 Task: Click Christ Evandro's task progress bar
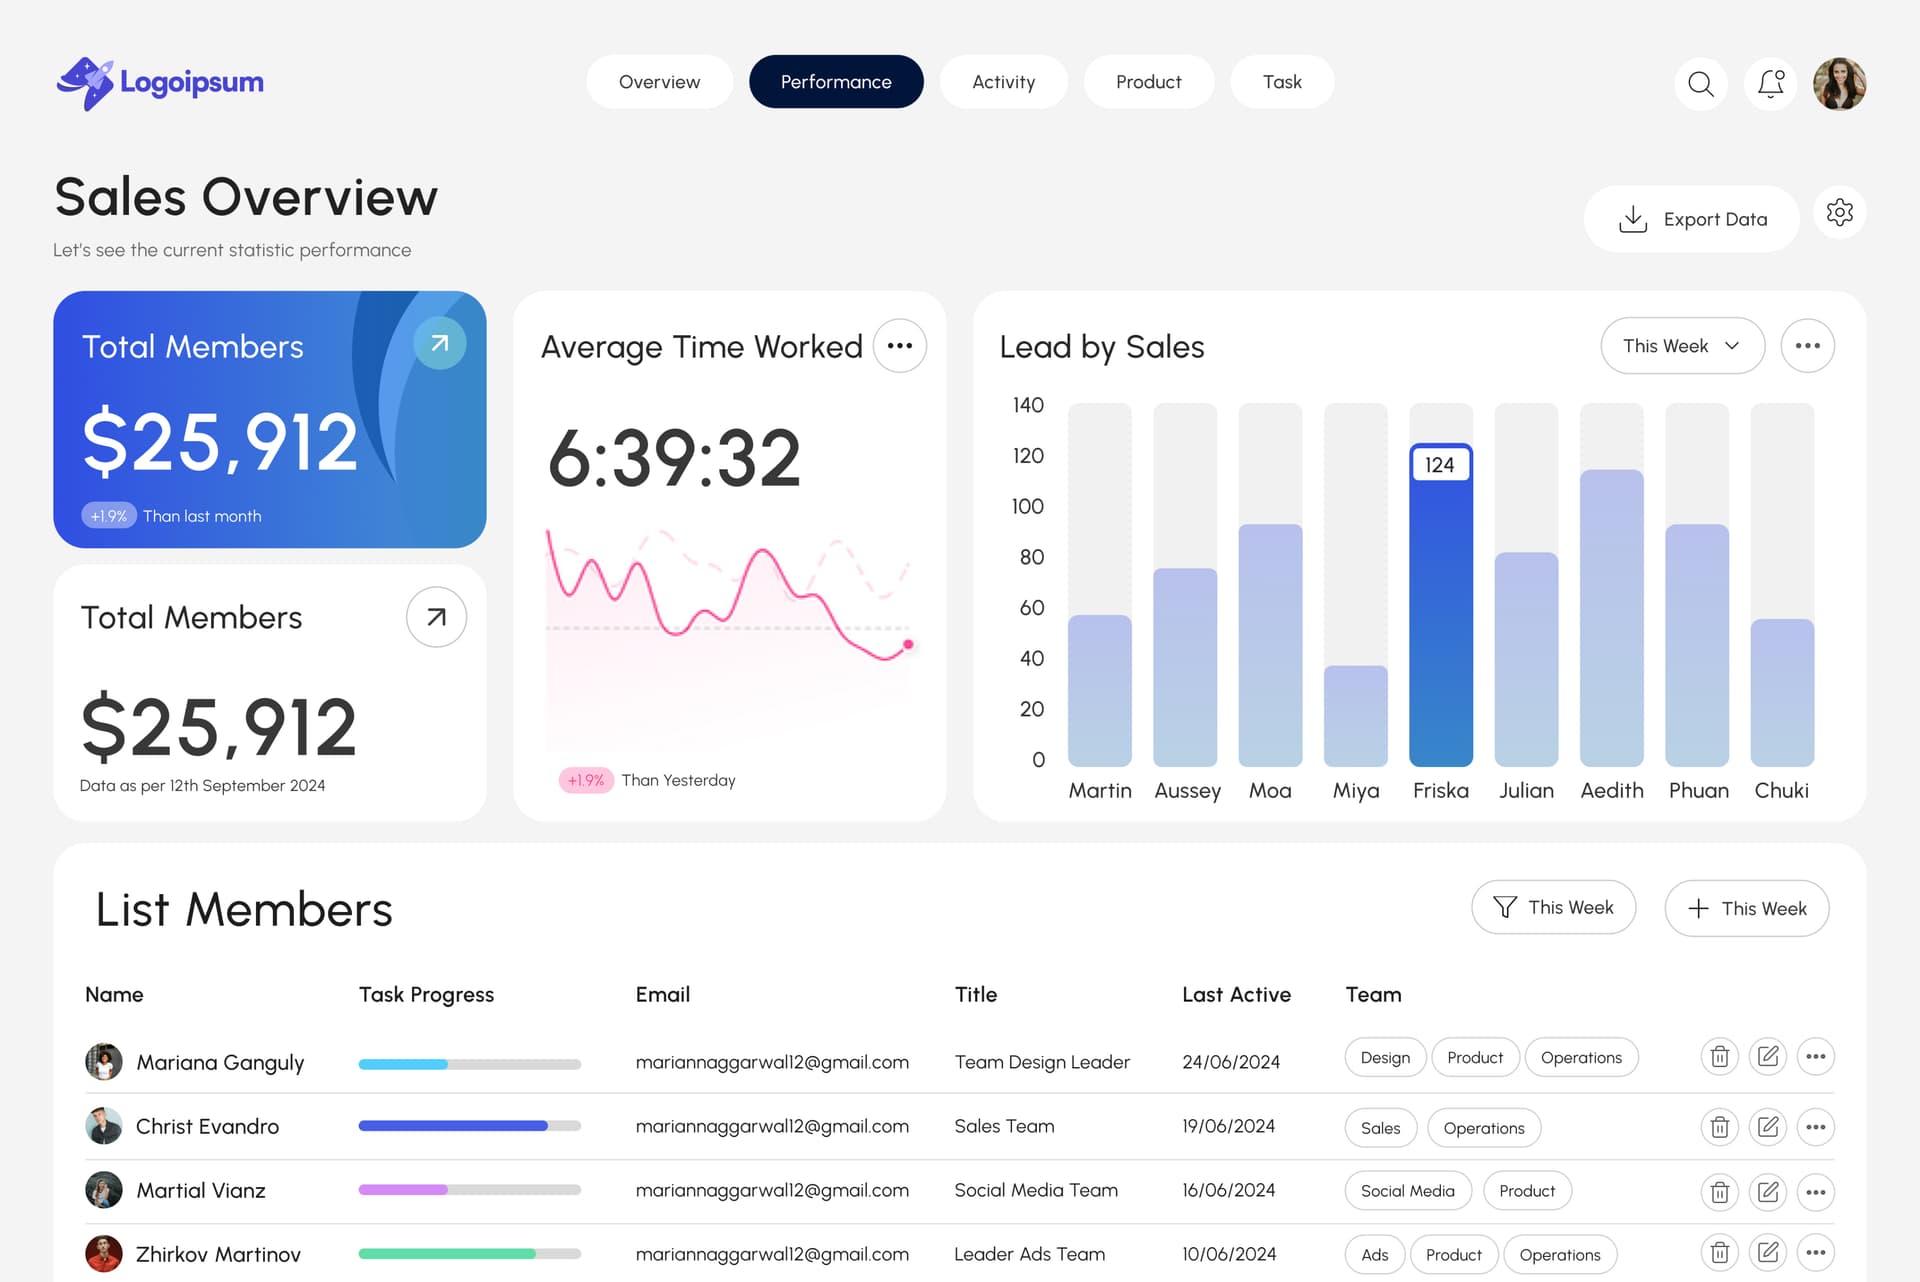pos(470,1126)
